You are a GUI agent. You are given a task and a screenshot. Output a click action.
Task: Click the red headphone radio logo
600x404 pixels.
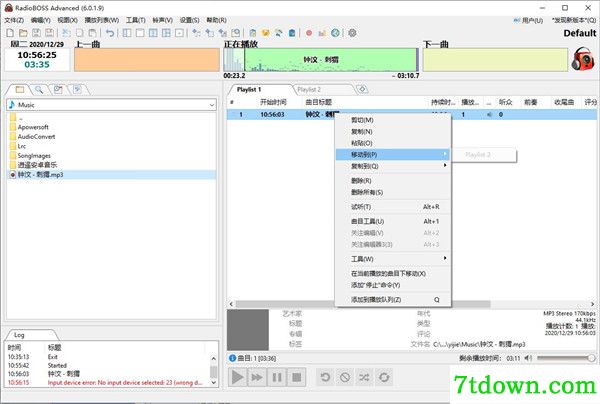click(583, 59)
